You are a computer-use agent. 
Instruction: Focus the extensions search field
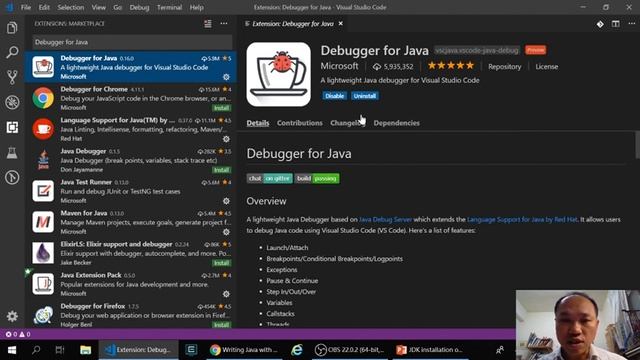[x=132, y=42]
